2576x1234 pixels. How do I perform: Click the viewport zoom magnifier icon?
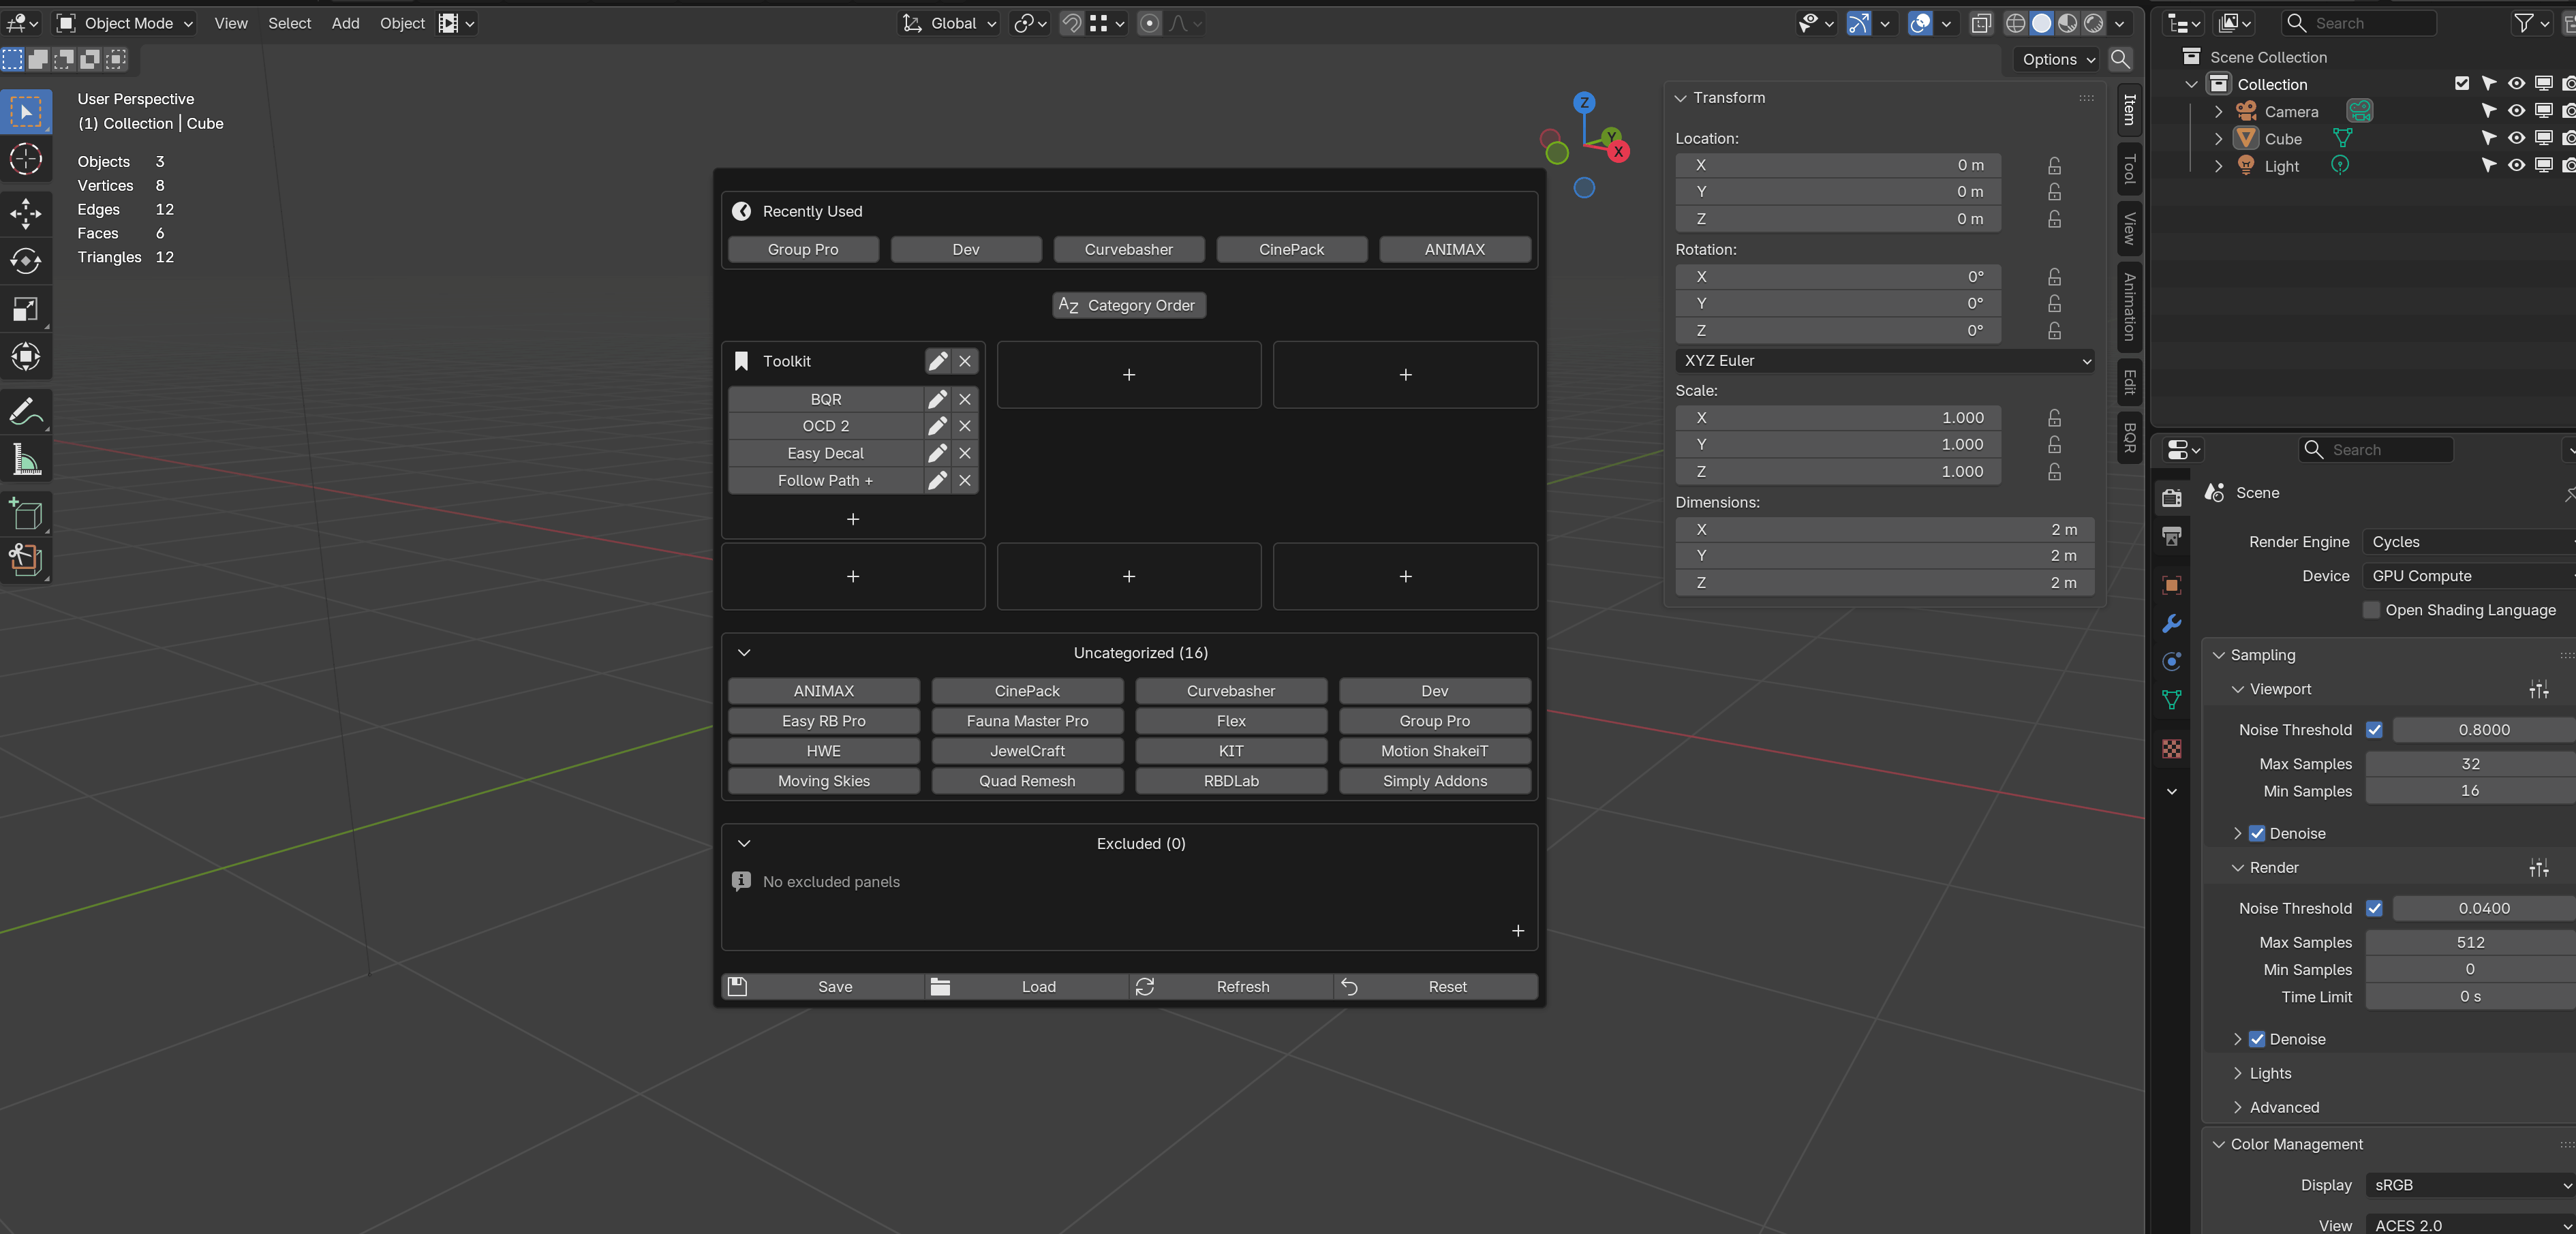(2120, 59)
